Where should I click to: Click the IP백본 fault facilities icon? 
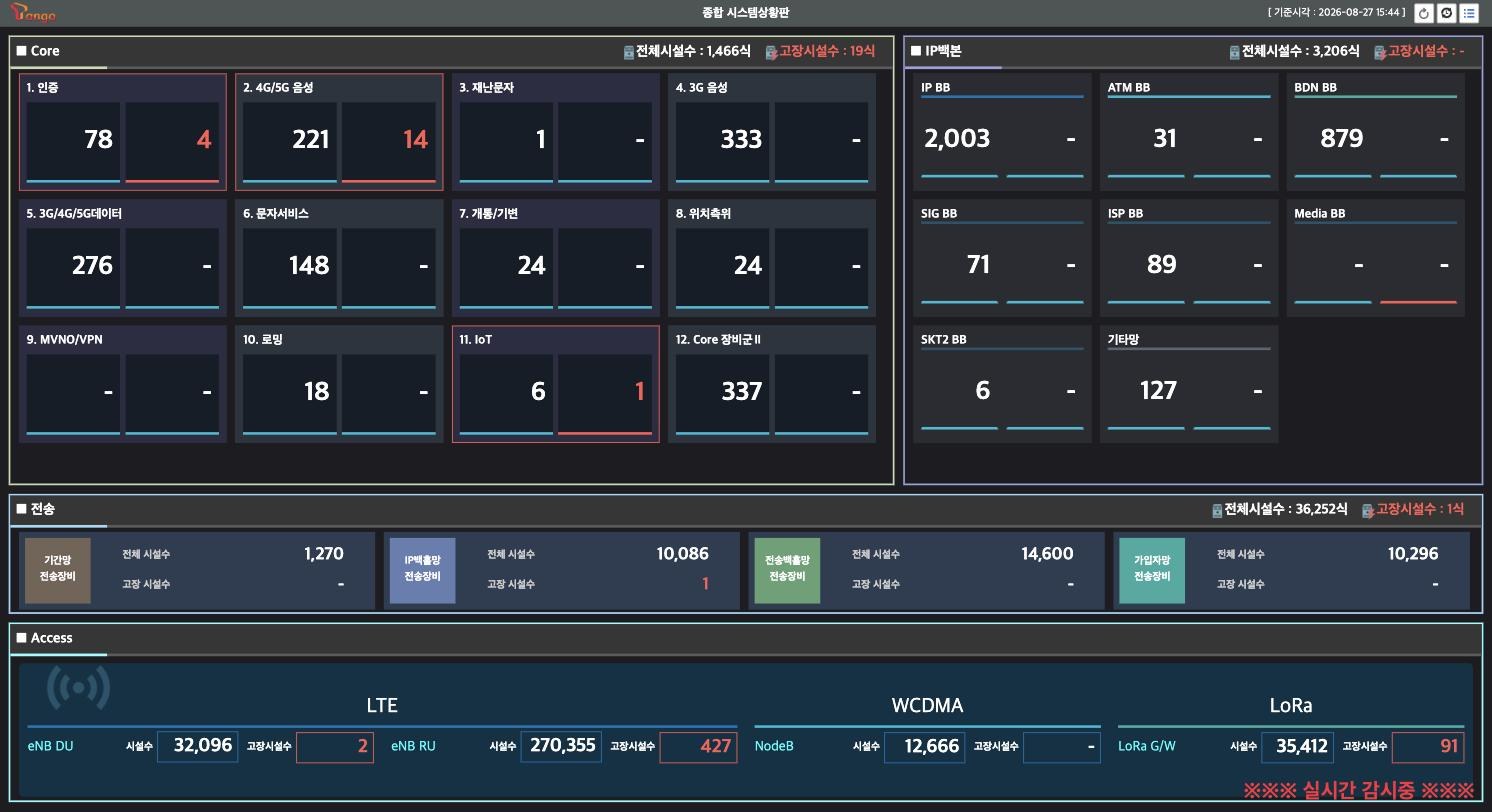[x=1380, y=52]
